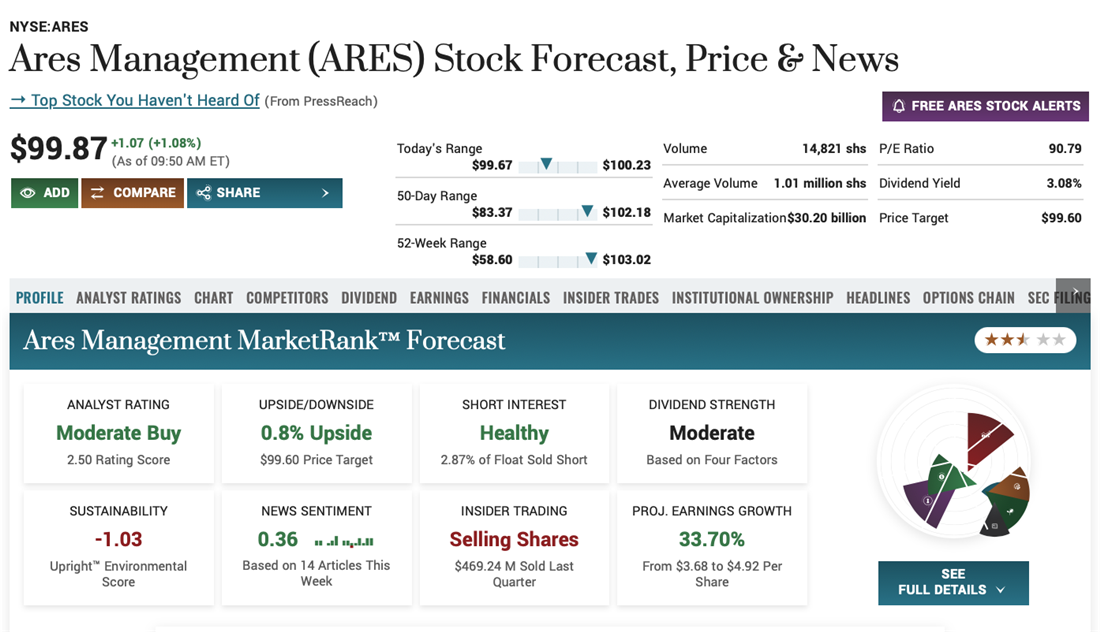Screen dimensions: 1100x632
Task: Click the purple segment of MarketRank chart
Action: coord(927,503)
